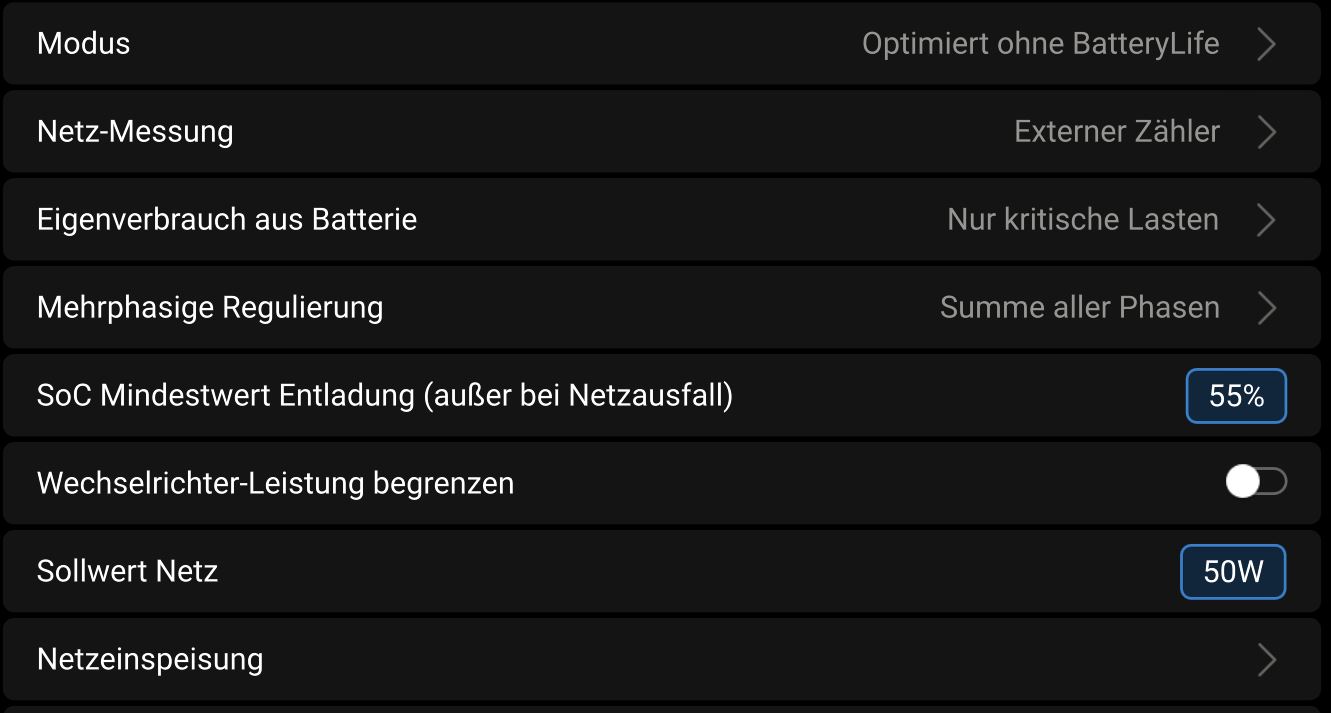Image resolution: width=1331 pixels, height=713 pixels.
Task: Open the Netzeinspeisung submenu
Action: 660,659
